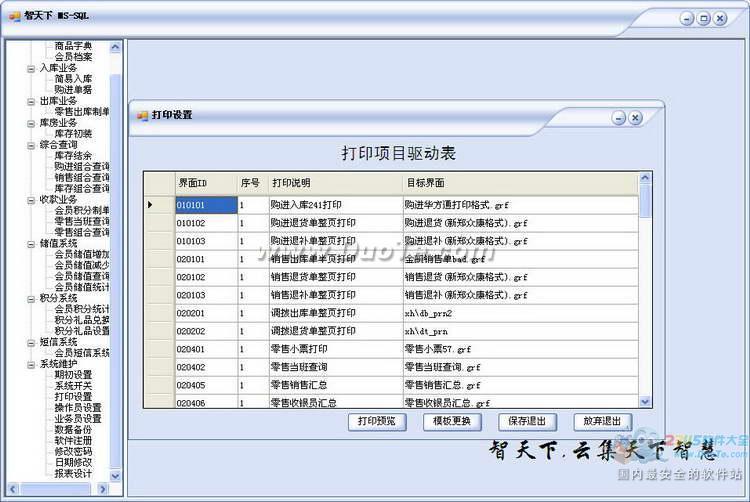This screenshot has height=502, width=750.
Task: Collapse the 入库业务 tree node
Action: (31, 68)
